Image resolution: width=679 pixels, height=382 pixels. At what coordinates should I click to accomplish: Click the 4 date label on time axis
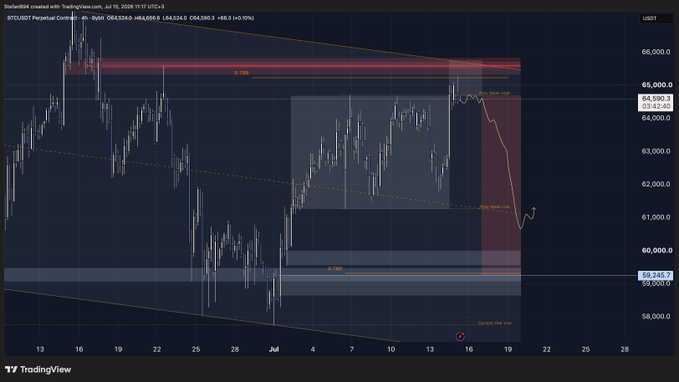(x=313, y=349)
